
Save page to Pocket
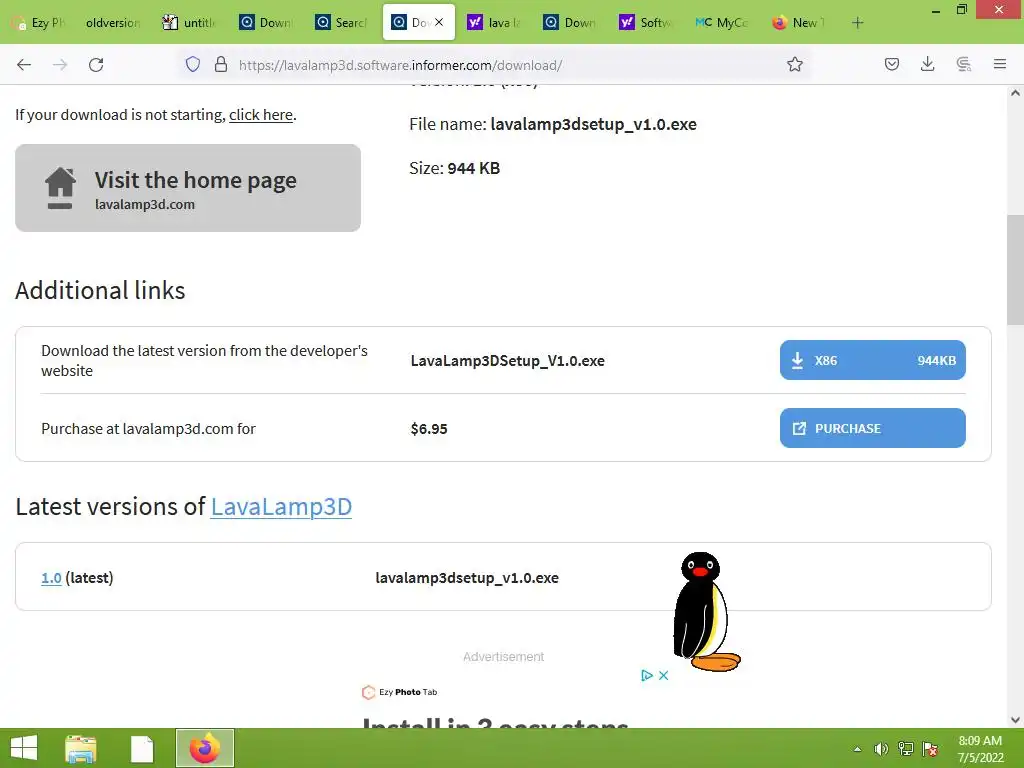[x=891, y=64]
